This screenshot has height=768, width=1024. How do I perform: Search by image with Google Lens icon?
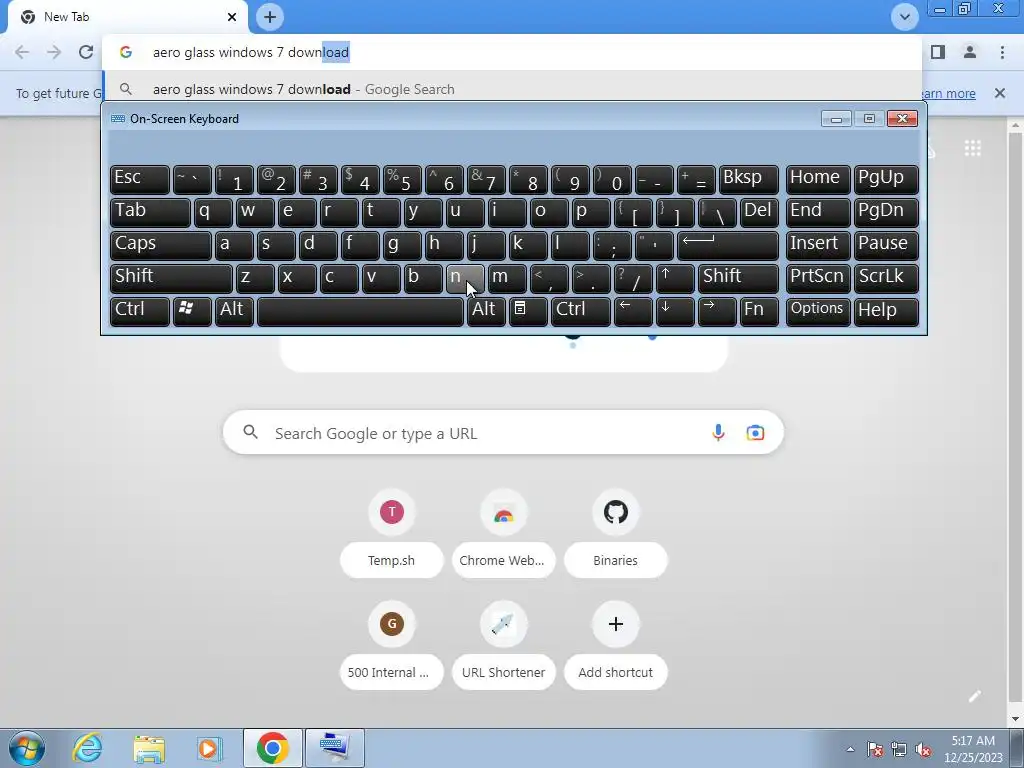(x=755, y=432)
